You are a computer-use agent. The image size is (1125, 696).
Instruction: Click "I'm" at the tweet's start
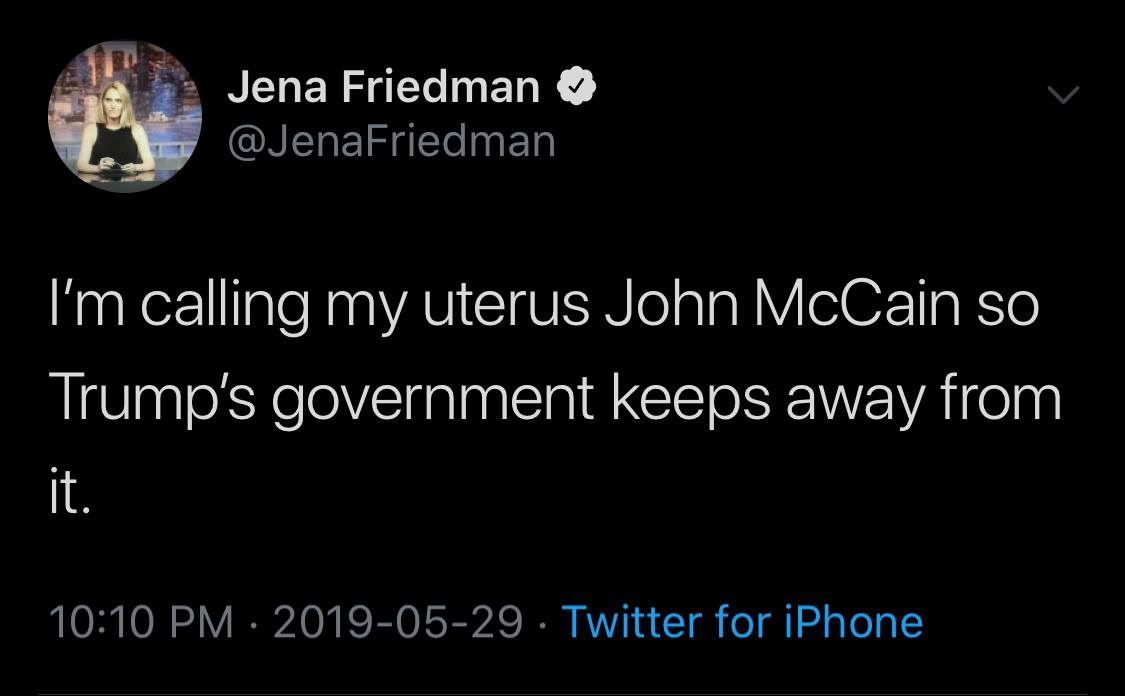82,307
